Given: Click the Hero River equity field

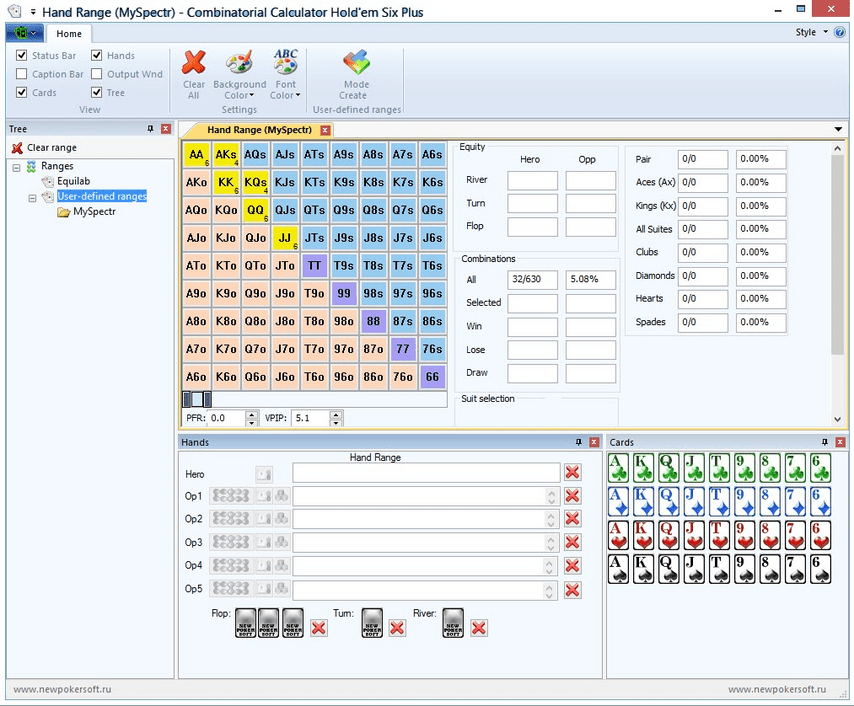Looking at the screenshot, I should [x=532, y=180].
